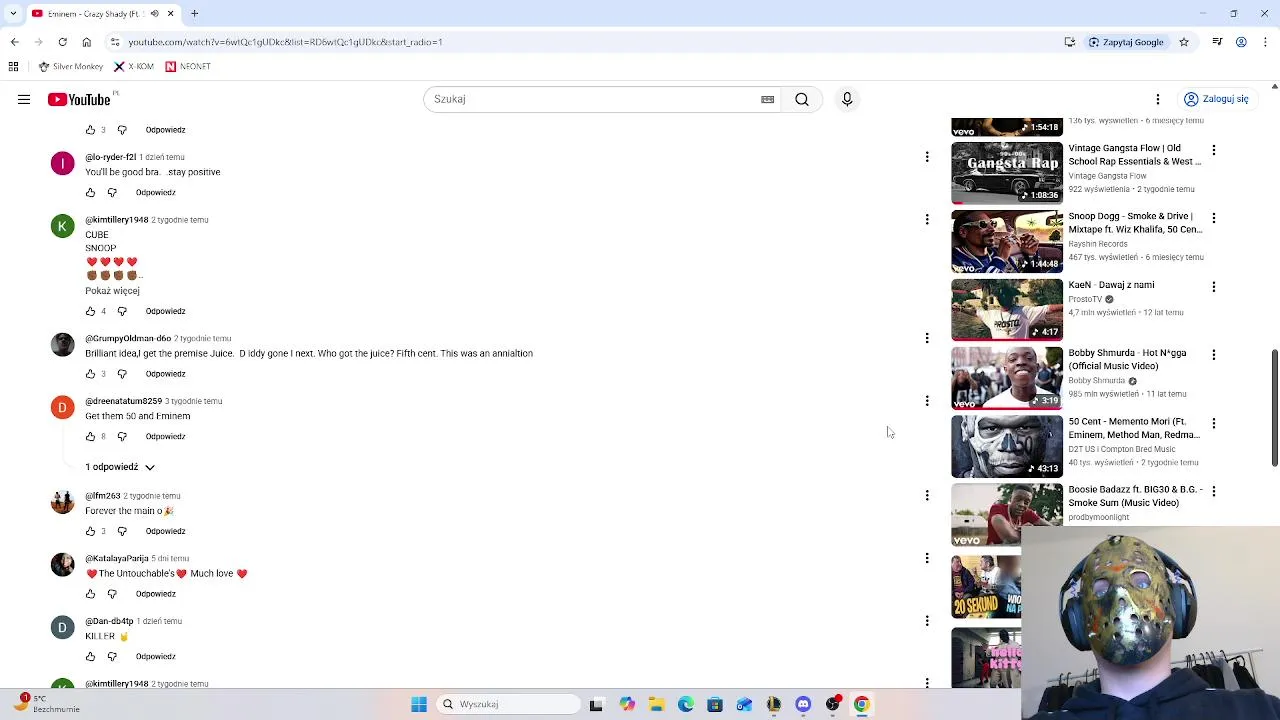Screen dimensions: 1280x720
Task: Open more options for Bobby Shmurda video
Action: [x=1214, y=355]
